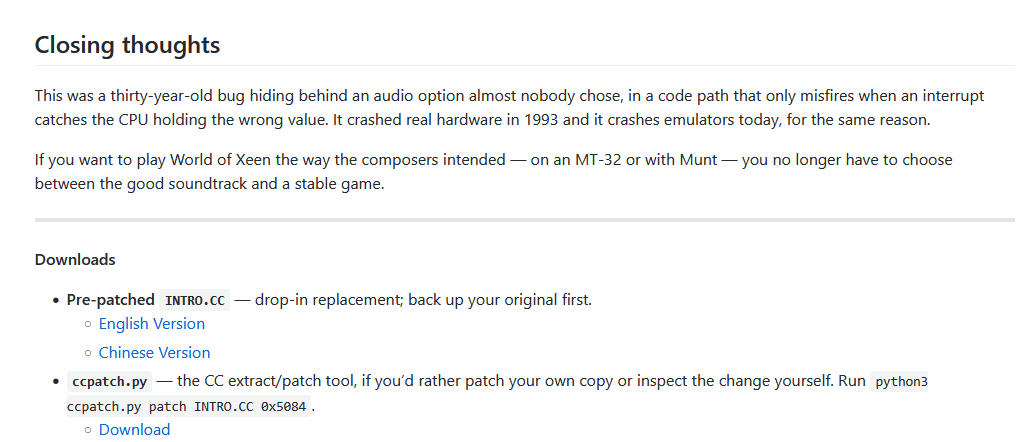The width and height of the screenshot is (1019, 442).
Task: Open the Chinese Version download link
Action: tap(155, 352)
